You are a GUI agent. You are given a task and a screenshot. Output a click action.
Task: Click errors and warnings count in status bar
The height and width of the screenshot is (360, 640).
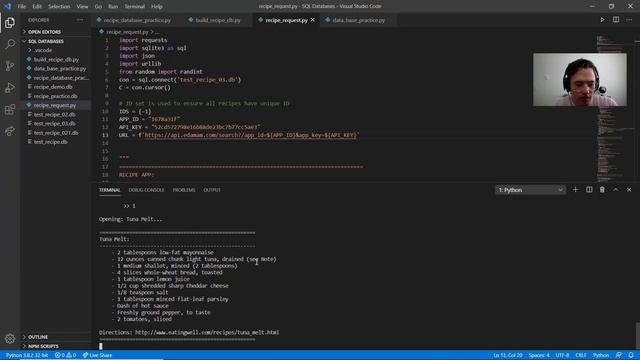click(65, 355)
